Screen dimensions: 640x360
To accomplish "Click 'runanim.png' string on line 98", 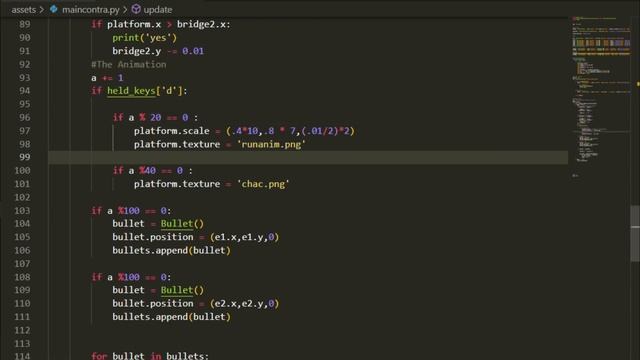I will click(x=271, y=144).
